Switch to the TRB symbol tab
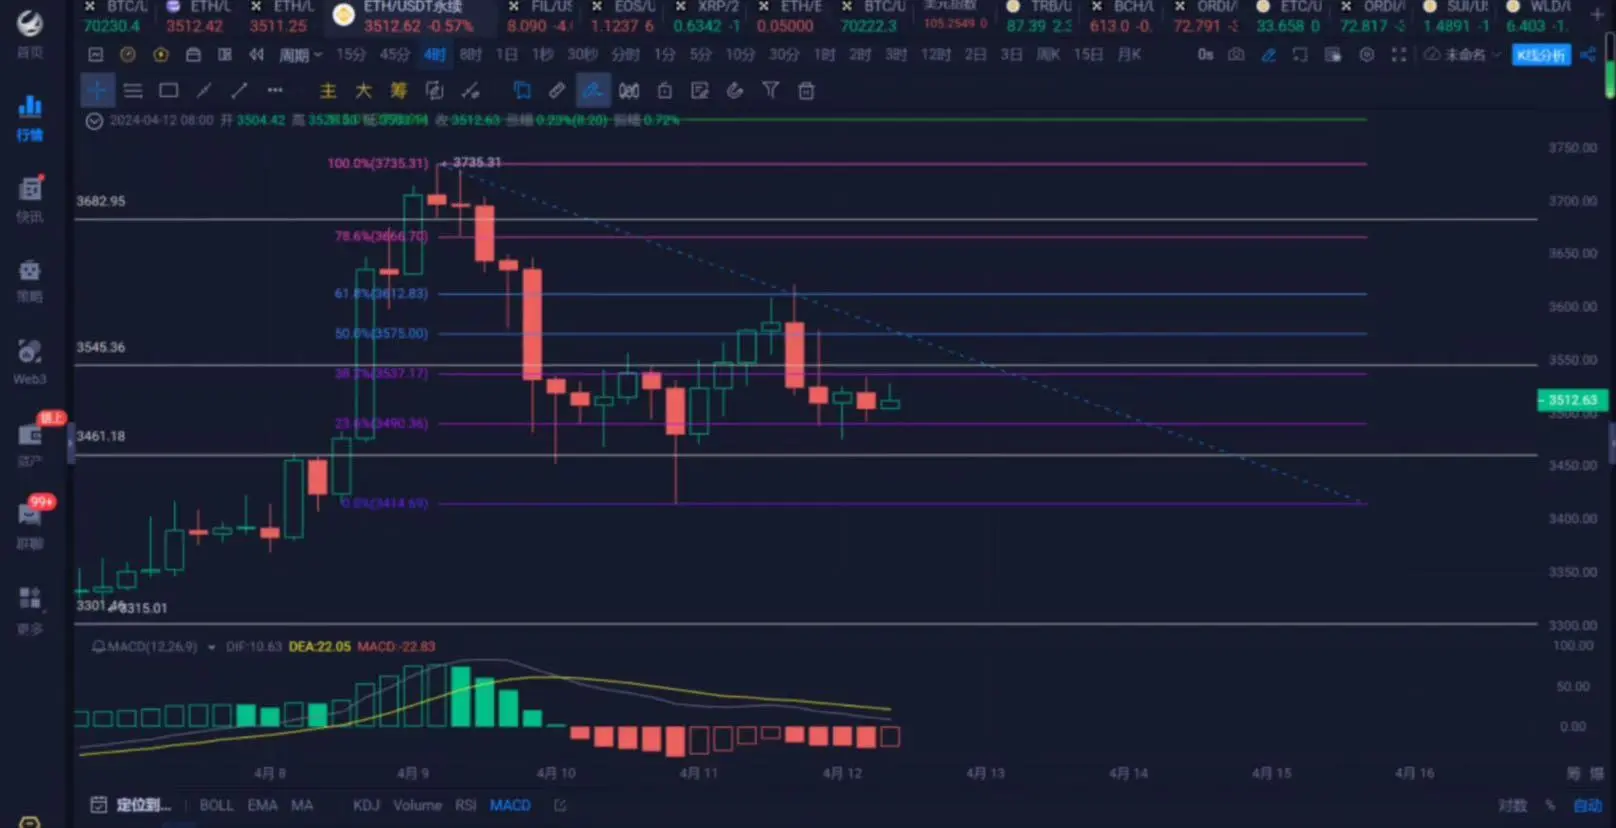This screenshot has height=828, width=1616. pyautogui.click(x=1040, y=16)
